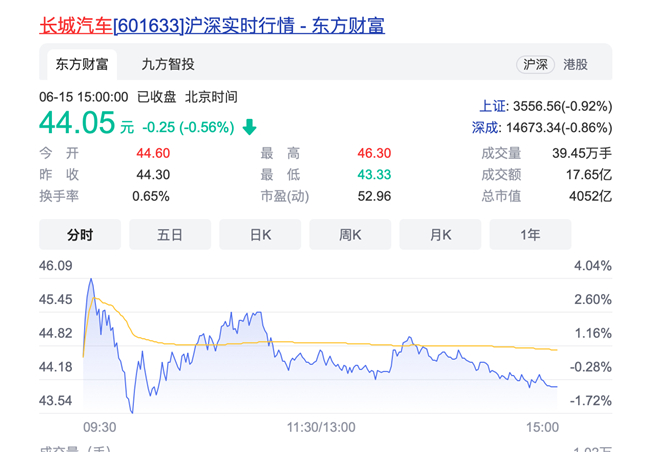Click the 成交量 value 39.45万手
Image resolution: width=650 pixels, height=452 pixels.
click(582, 153)
